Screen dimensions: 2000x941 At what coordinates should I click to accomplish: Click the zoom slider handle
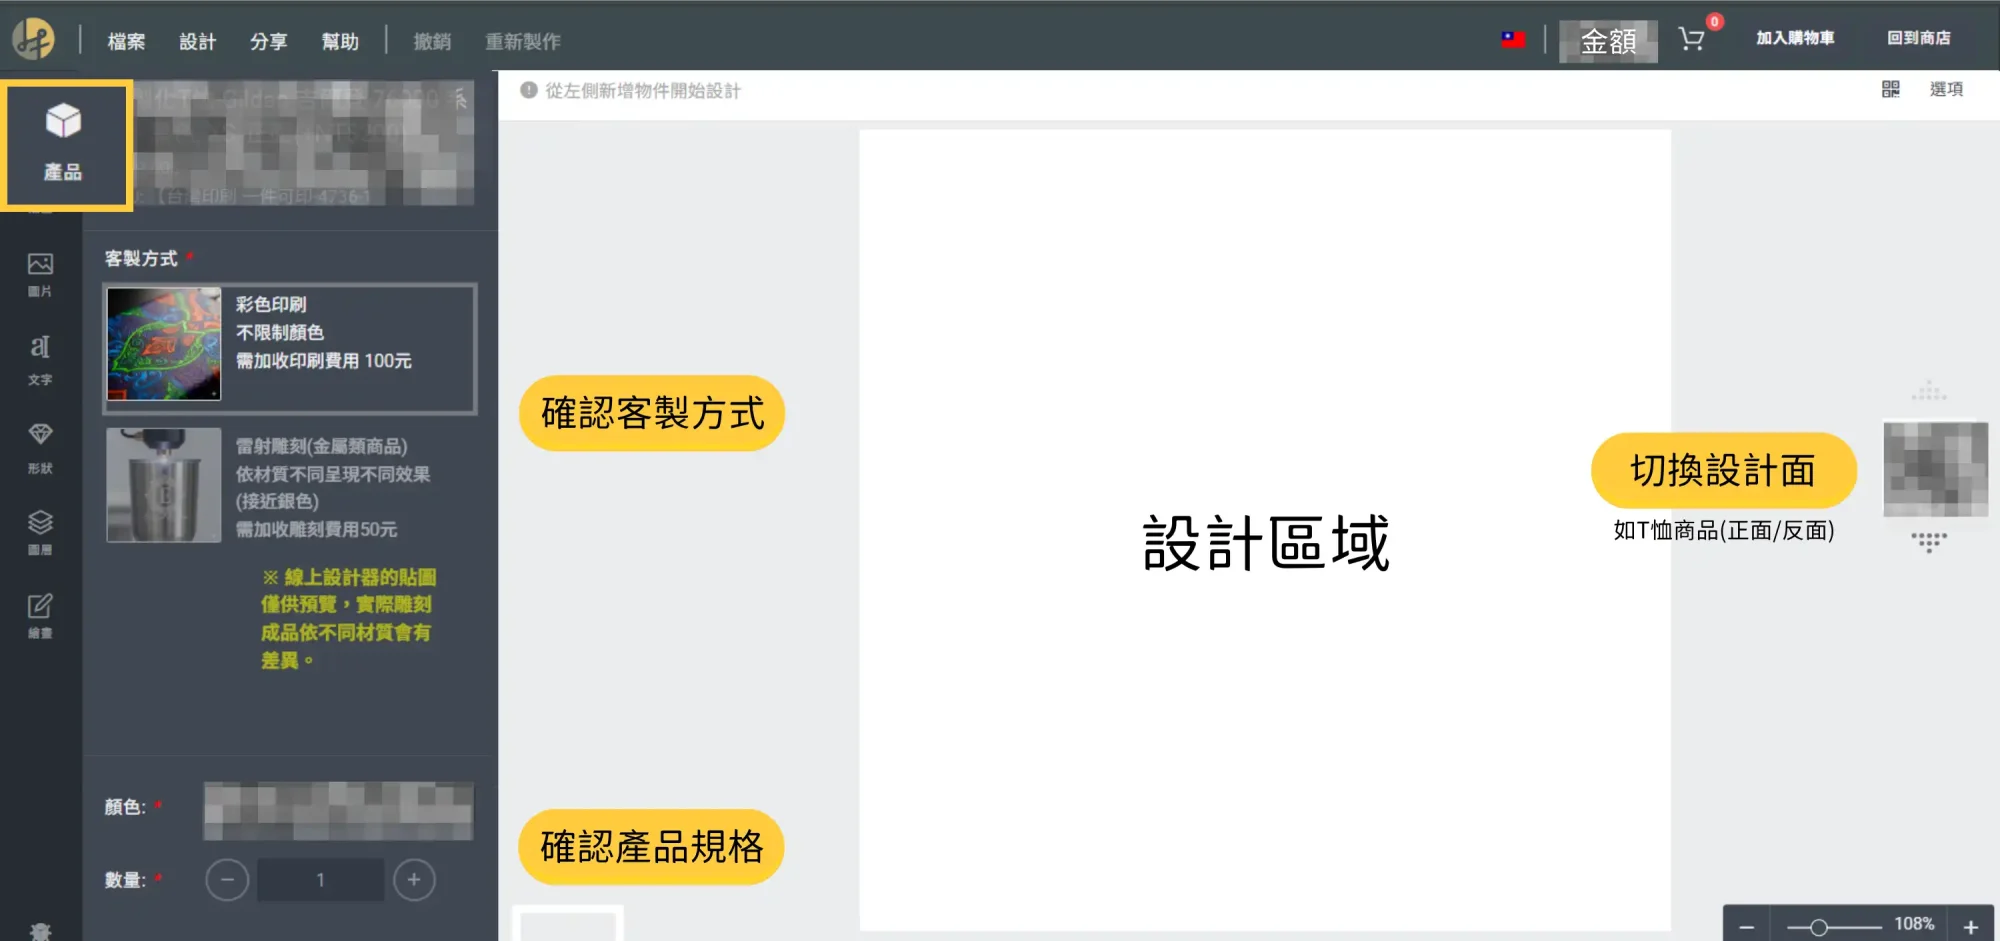point(1819,927)
